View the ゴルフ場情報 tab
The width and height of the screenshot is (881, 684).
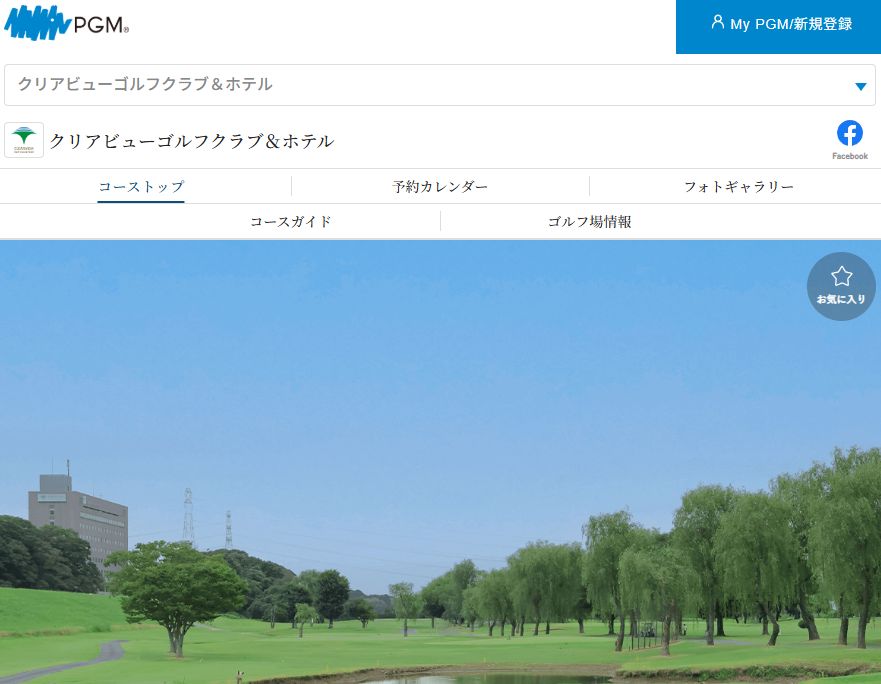pos(589,222)
